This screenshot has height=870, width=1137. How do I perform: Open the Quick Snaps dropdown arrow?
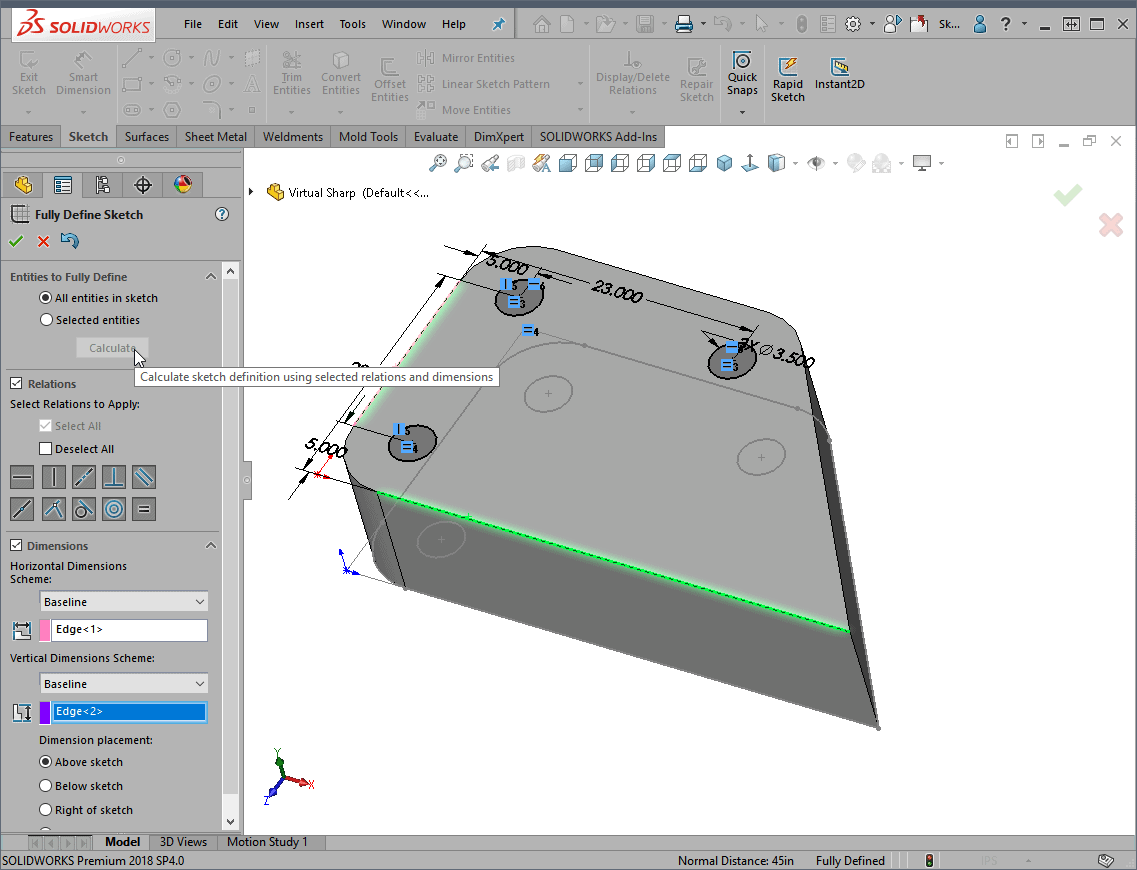[742, 112]
